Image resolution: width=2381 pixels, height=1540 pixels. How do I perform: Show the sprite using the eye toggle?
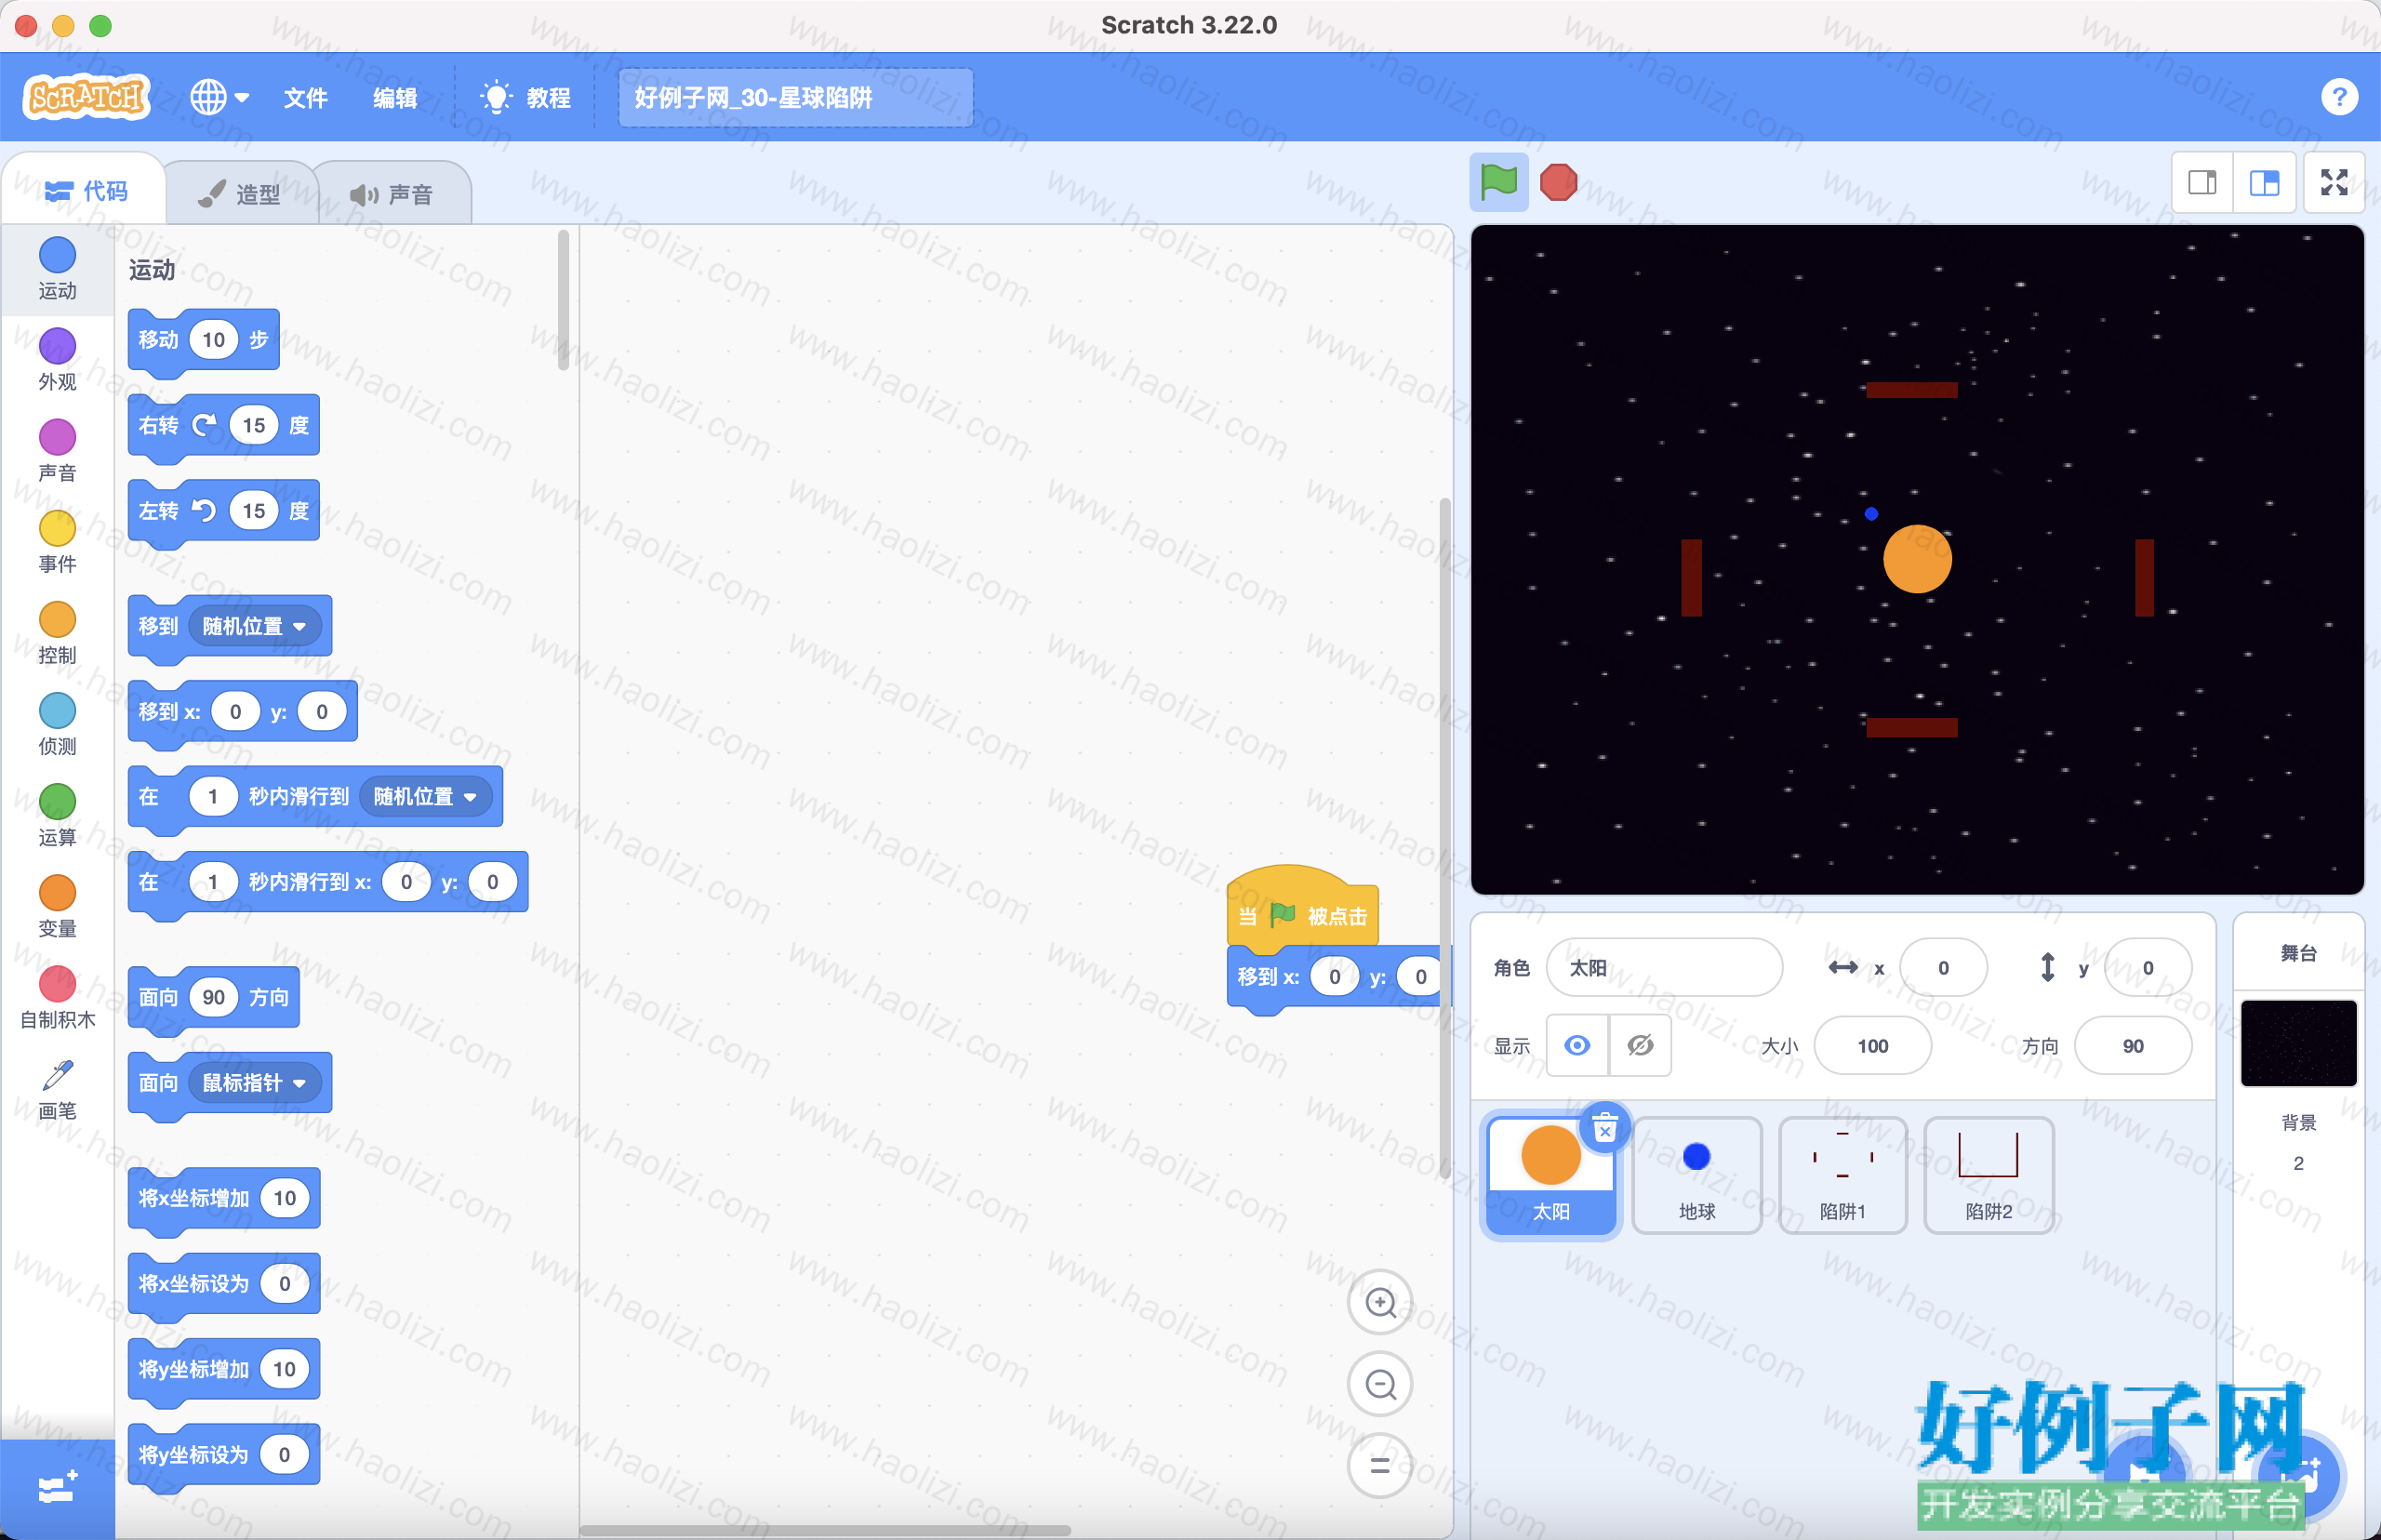(1577, 1045)
